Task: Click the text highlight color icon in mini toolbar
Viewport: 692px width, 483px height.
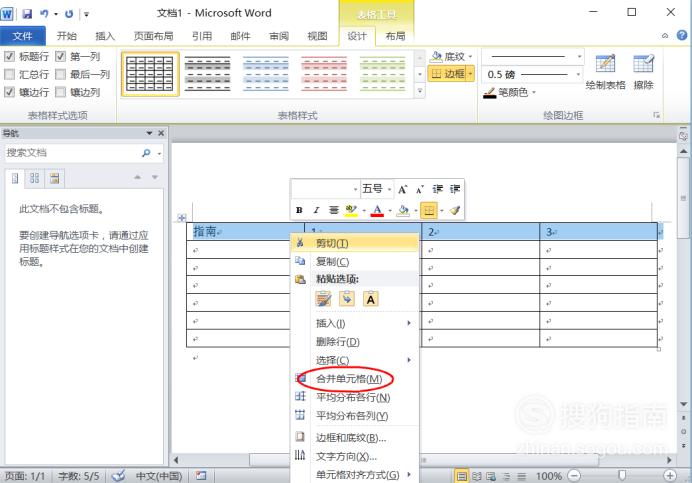Action: pos(351,210)
